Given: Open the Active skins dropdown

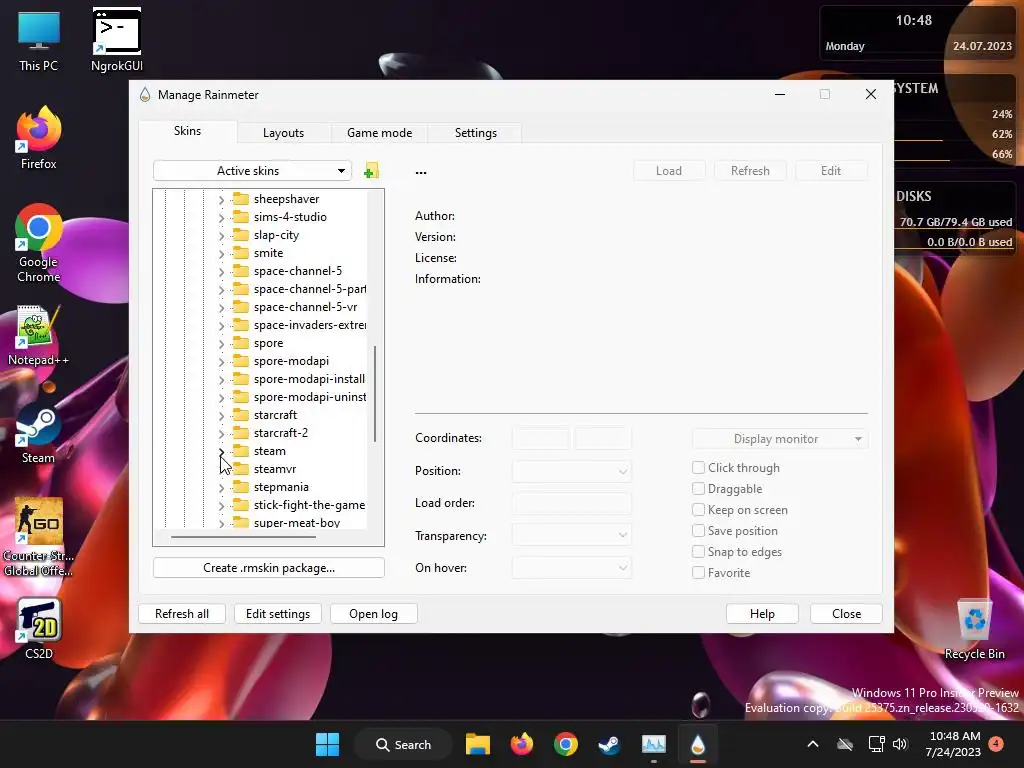Looking at the screenshot, I should [x=252, y=170].
